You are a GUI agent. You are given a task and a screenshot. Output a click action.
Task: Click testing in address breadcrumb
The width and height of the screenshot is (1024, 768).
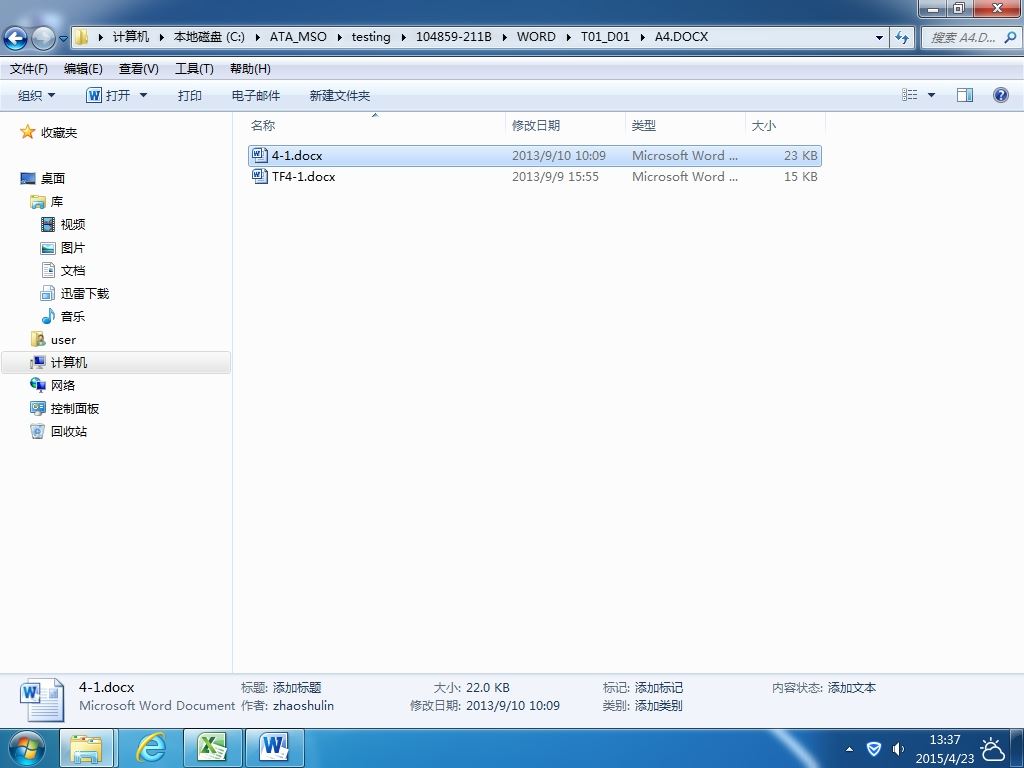pyautogui.click(x=371, y=37)
